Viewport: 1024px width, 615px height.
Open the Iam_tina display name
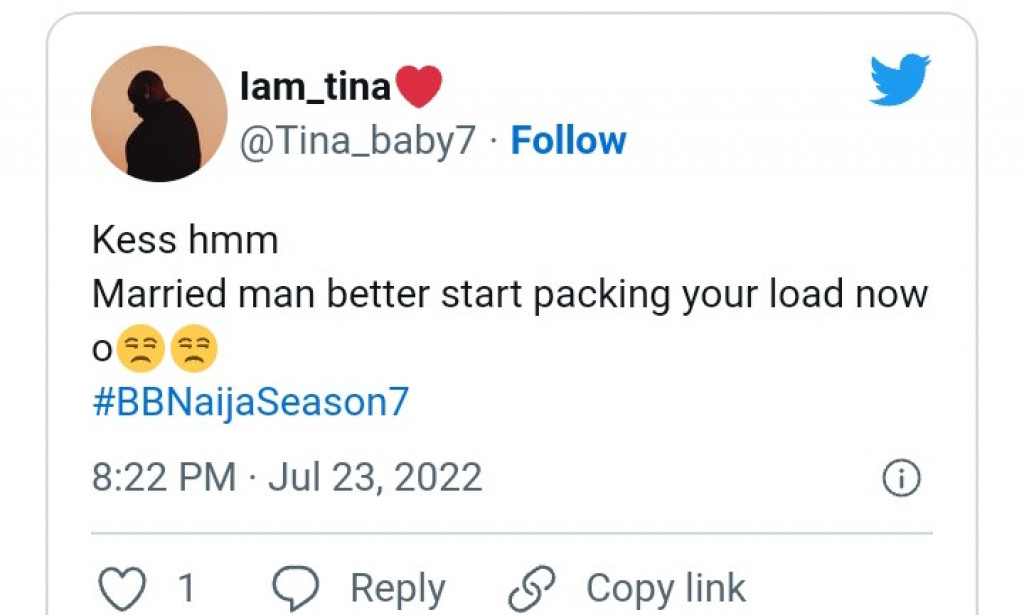coord(315,87)
